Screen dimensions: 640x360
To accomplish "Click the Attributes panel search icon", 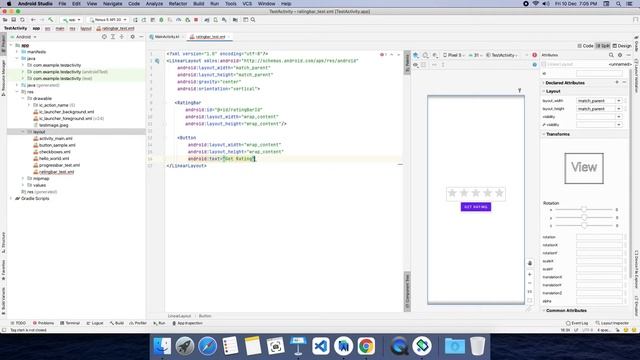I will (611, 55).
